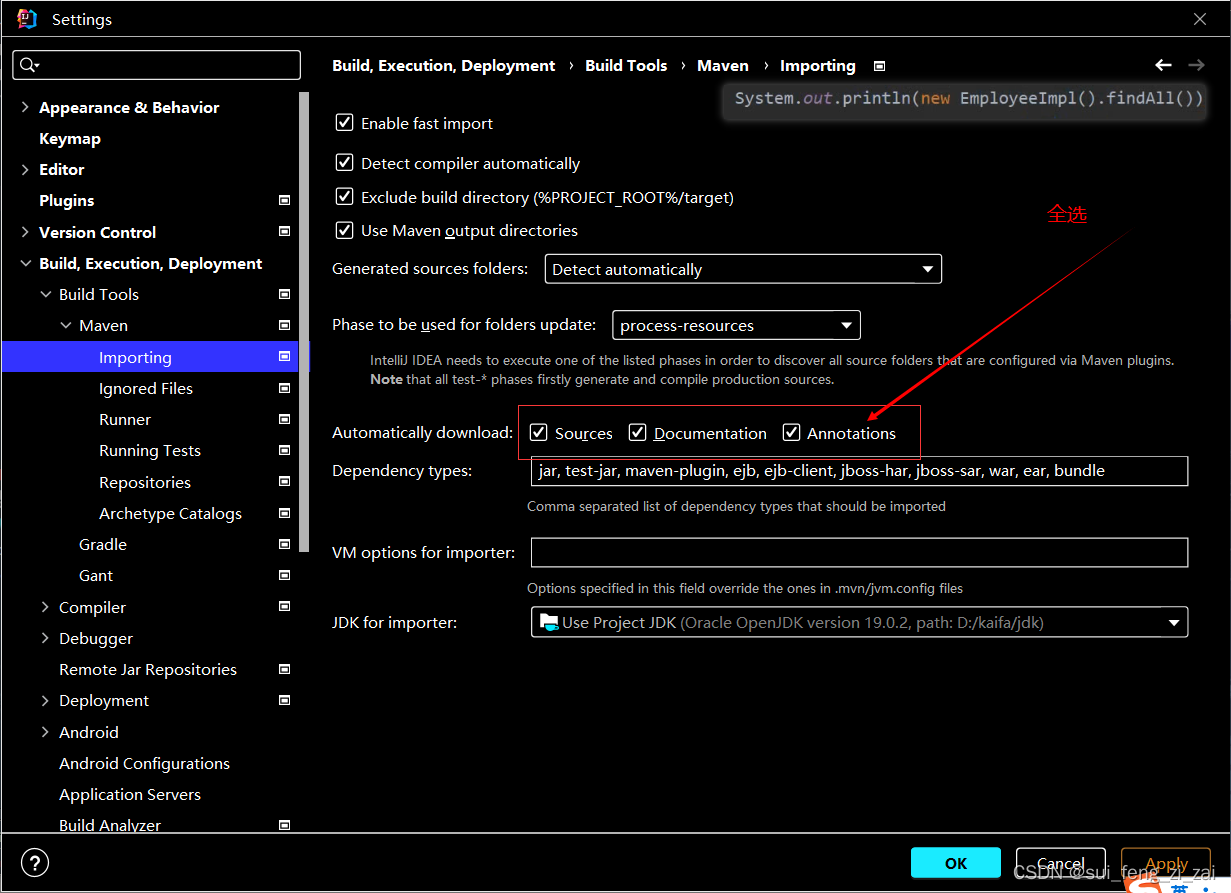1231x893 pixels.
Task: Collapse the Maven node
Action: point(66,325)
